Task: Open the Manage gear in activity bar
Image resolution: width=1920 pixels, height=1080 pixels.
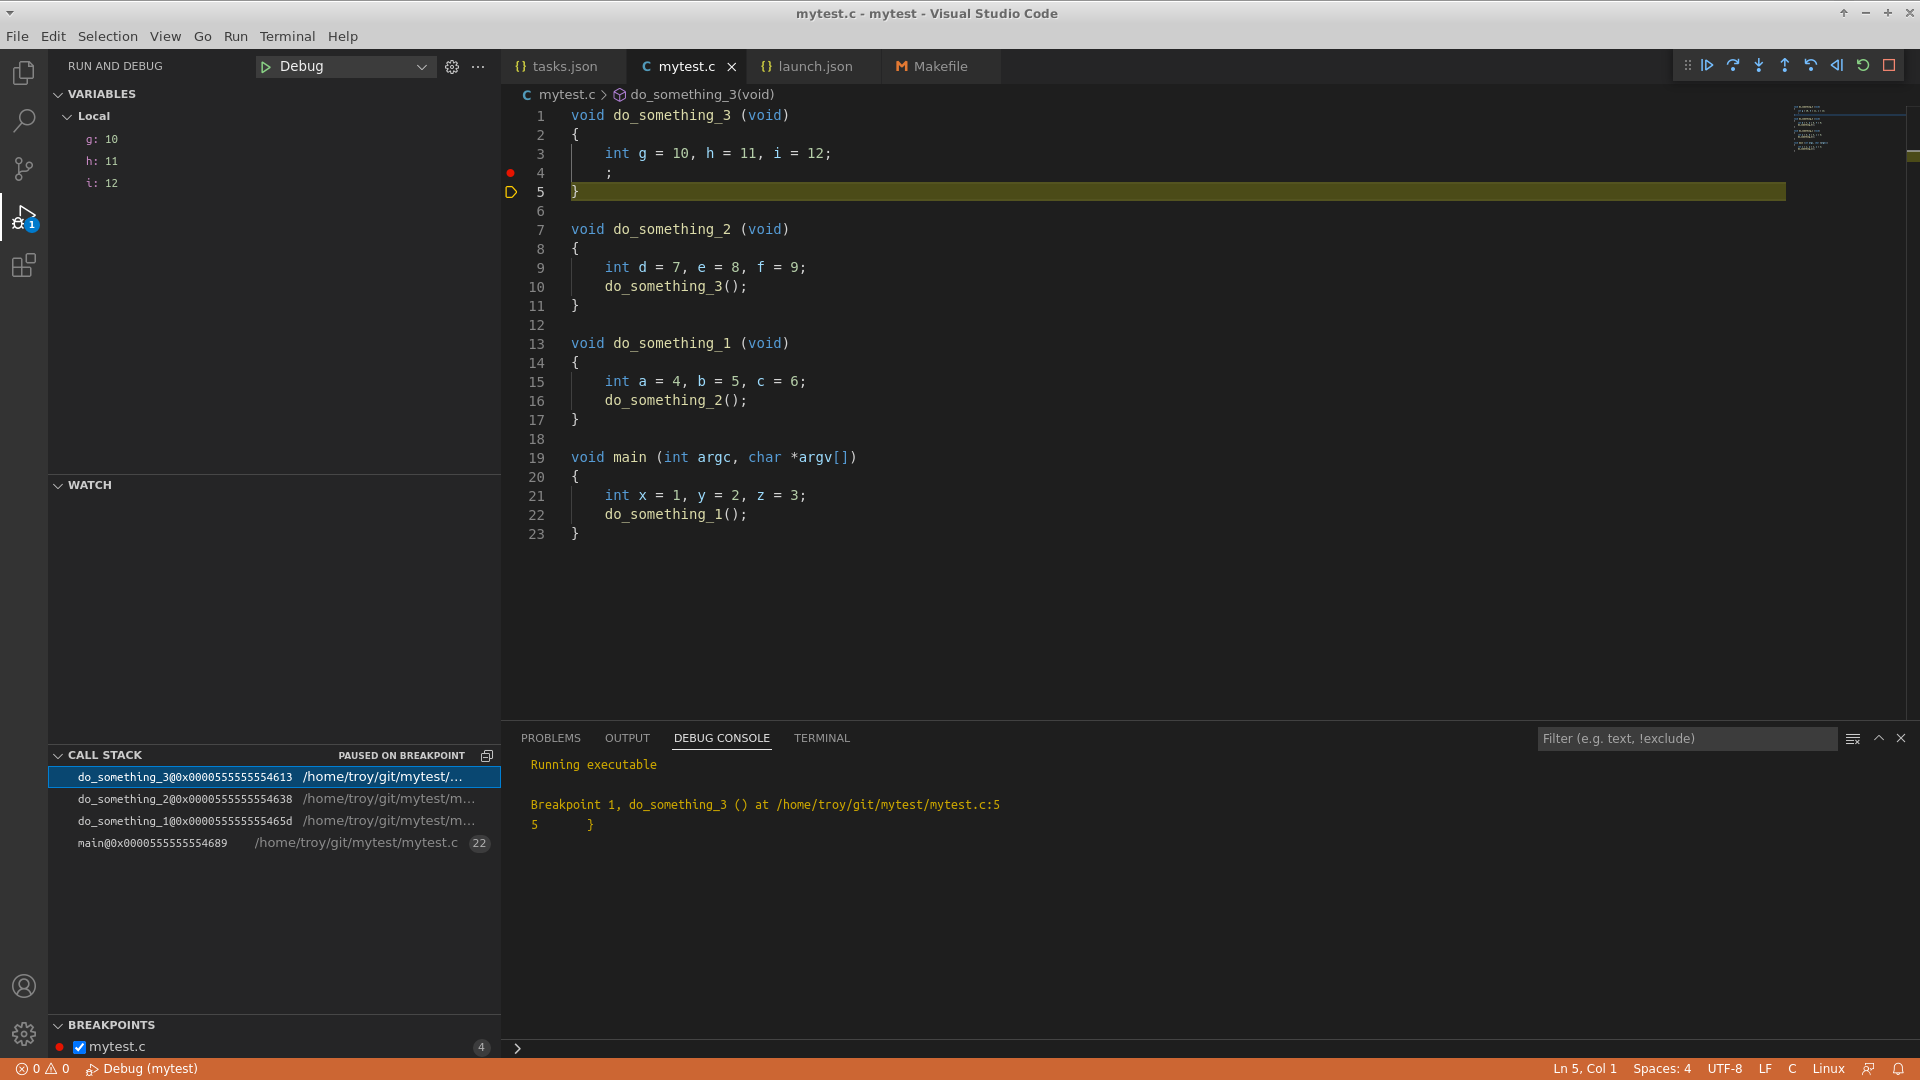Action: pyautogui.click(x=24, y=1034)
